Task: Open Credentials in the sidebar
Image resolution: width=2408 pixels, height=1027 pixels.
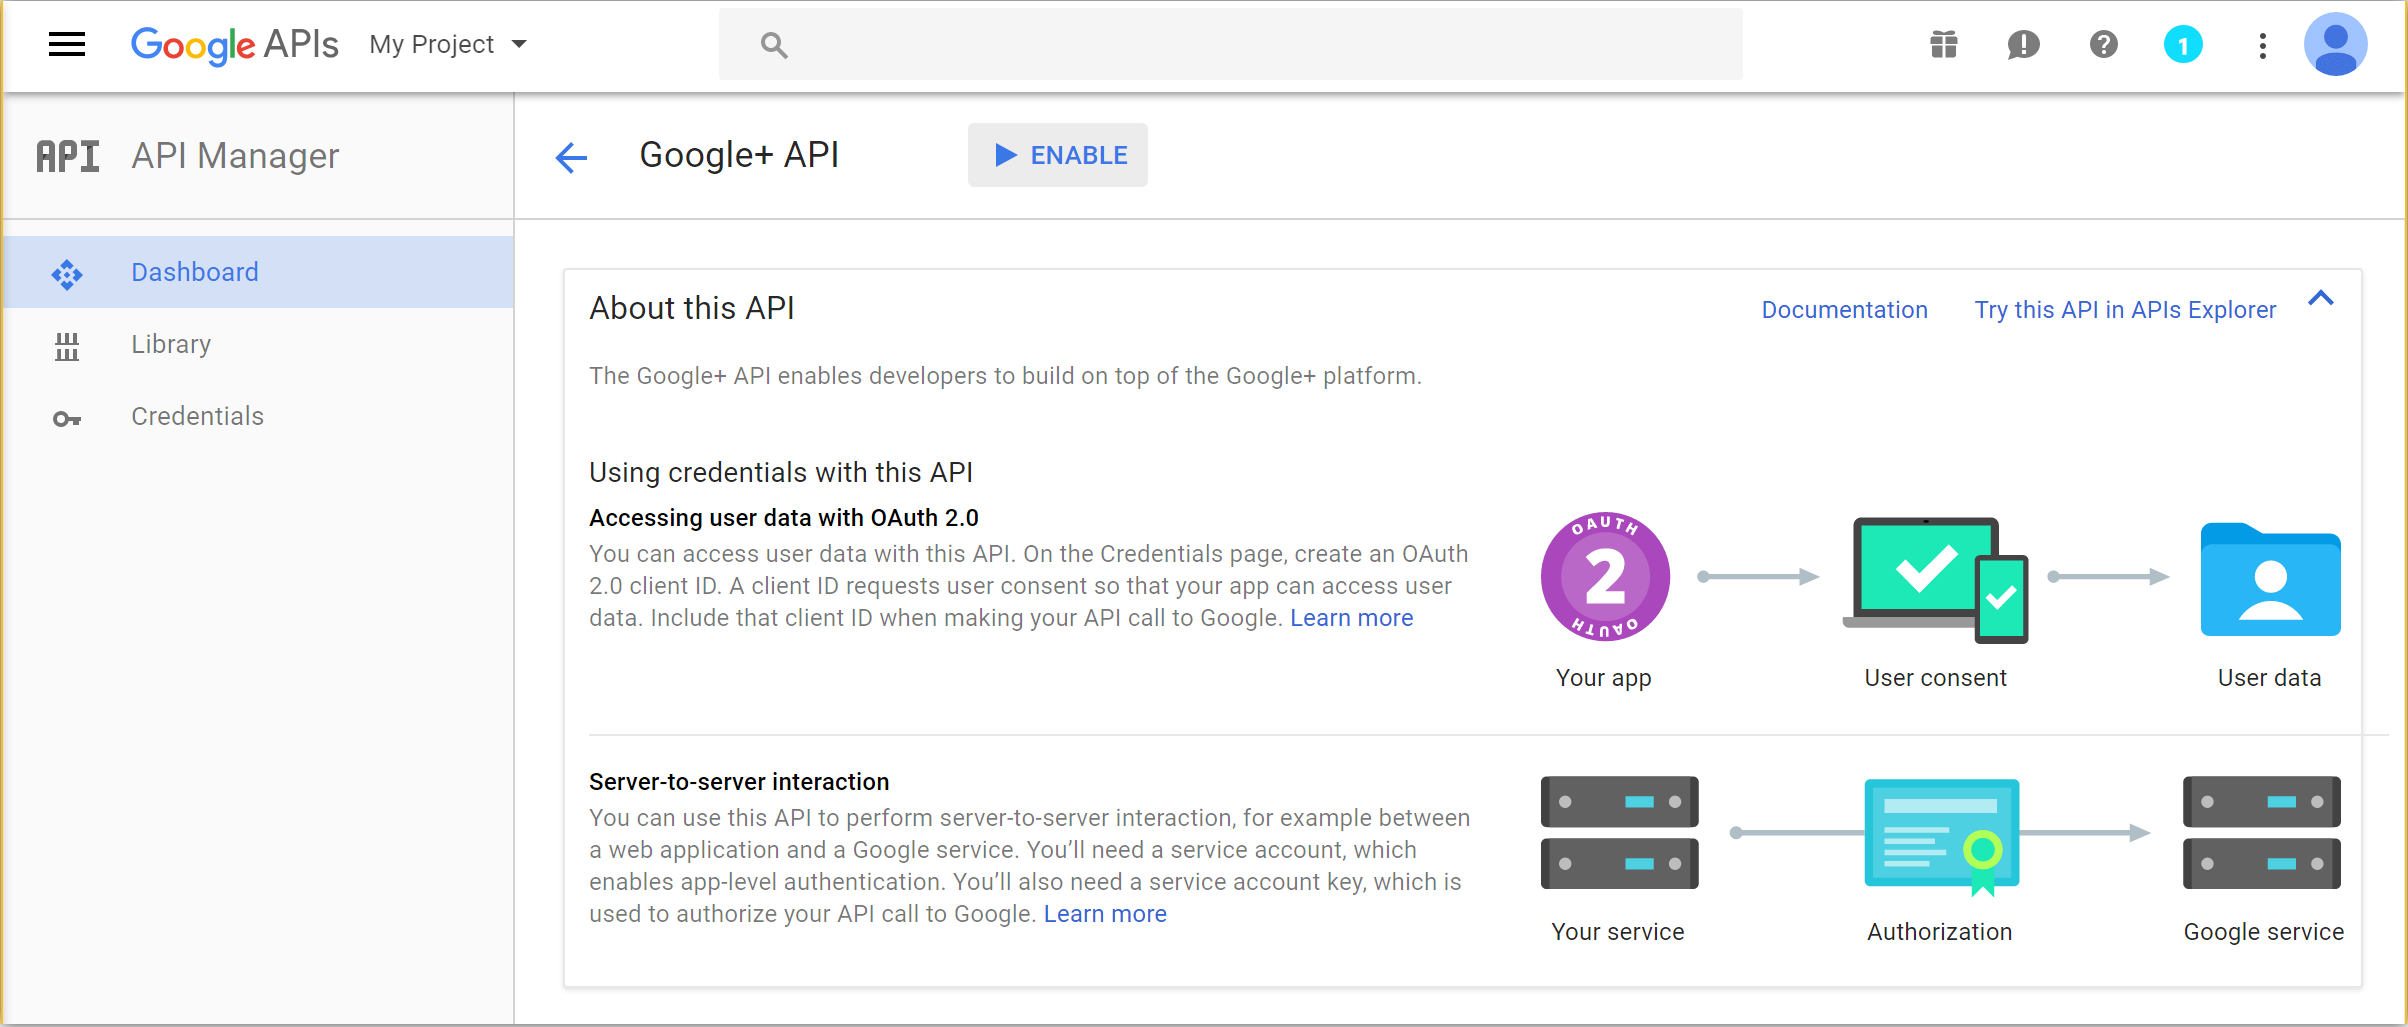Action: (259, 416)
